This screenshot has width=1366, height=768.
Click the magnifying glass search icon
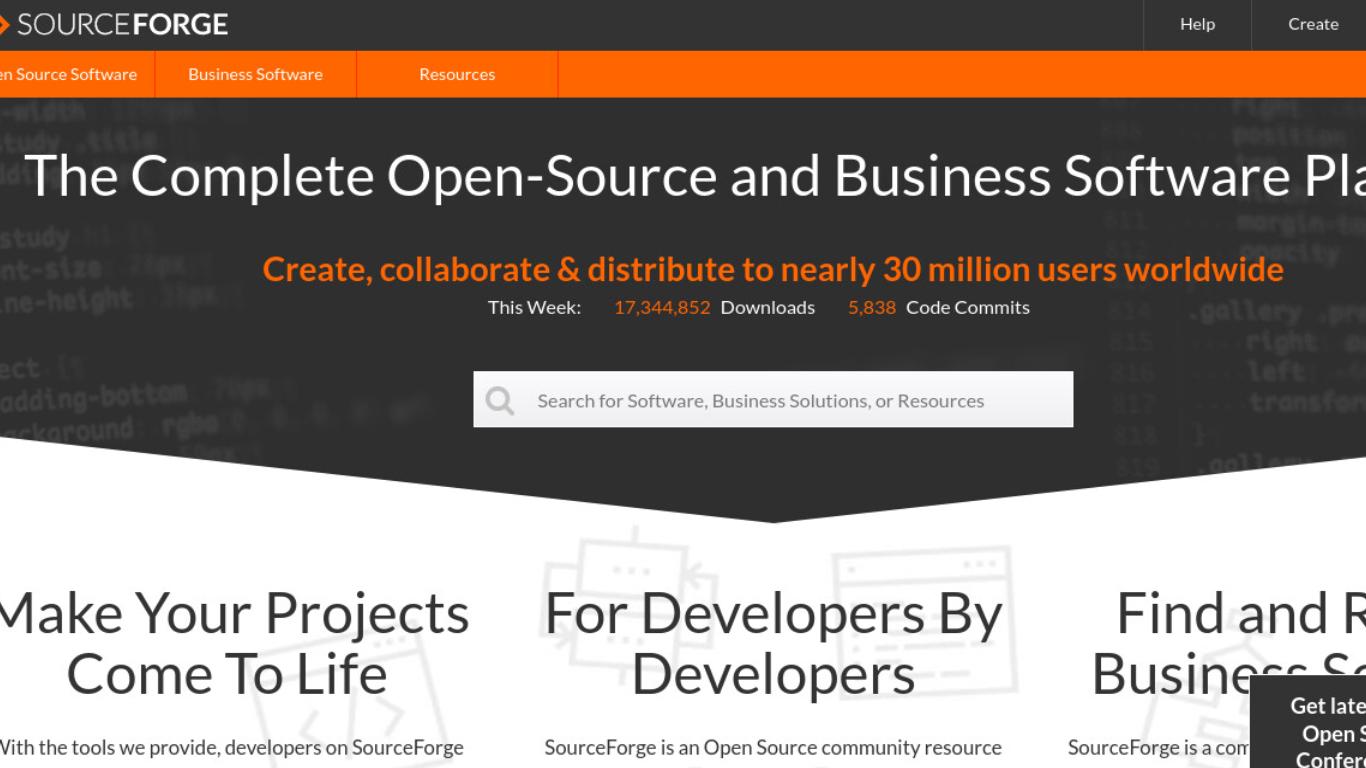click(x=500, y=401)
